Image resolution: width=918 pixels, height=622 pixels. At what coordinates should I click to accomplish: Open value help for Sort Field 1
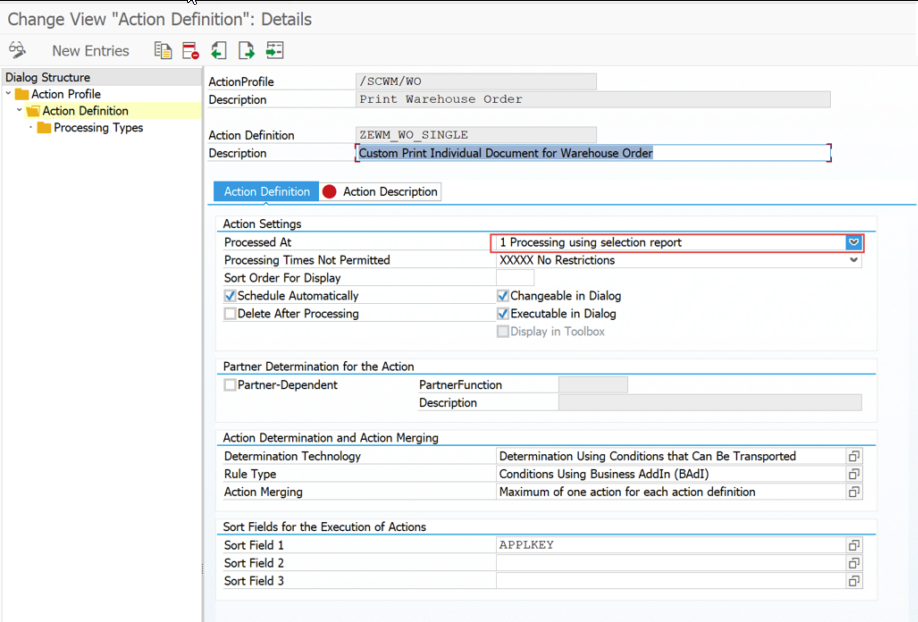click(854, 545)
